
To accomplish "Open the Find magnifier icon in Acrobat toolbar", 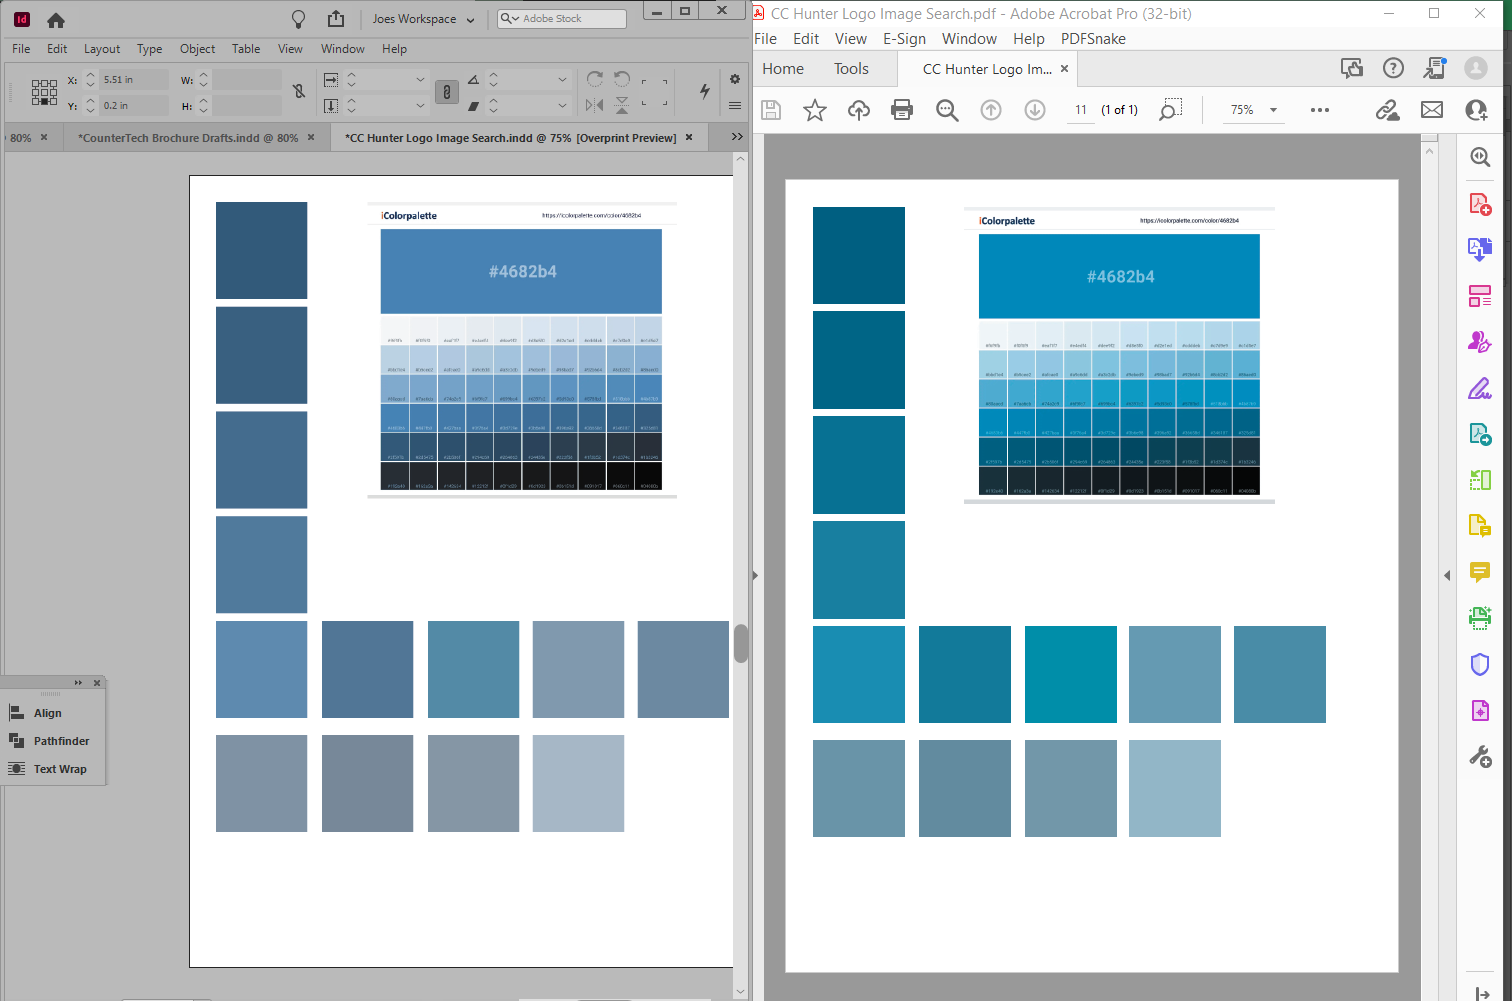I will tap(947, 110).
